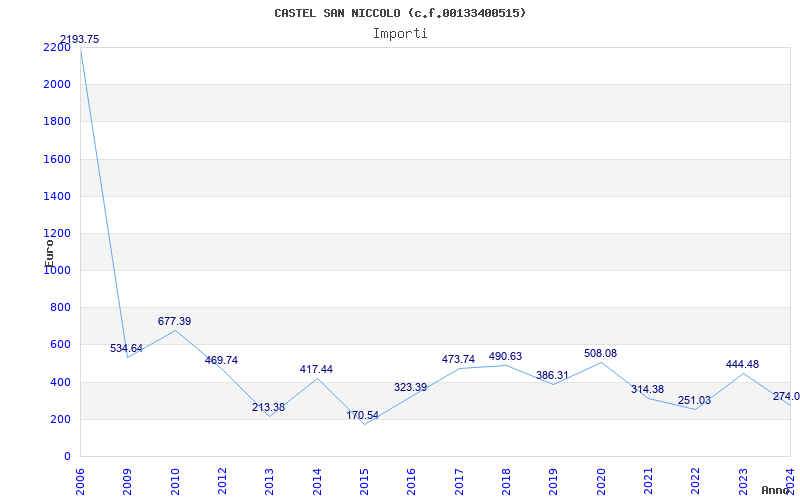Viewport: 800px width, 500px height.
Task: Click the 444.48 data label
Action: 742,364
